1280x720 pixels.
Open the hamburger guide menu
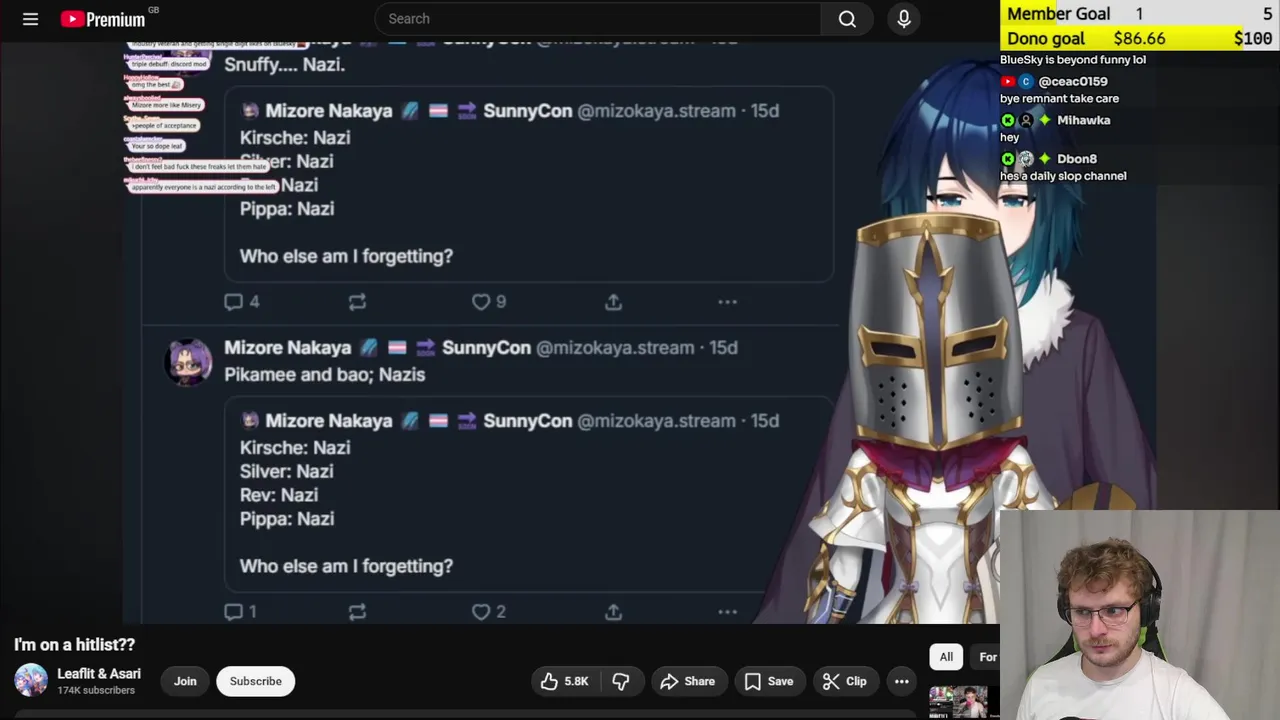tap(30, 19)
